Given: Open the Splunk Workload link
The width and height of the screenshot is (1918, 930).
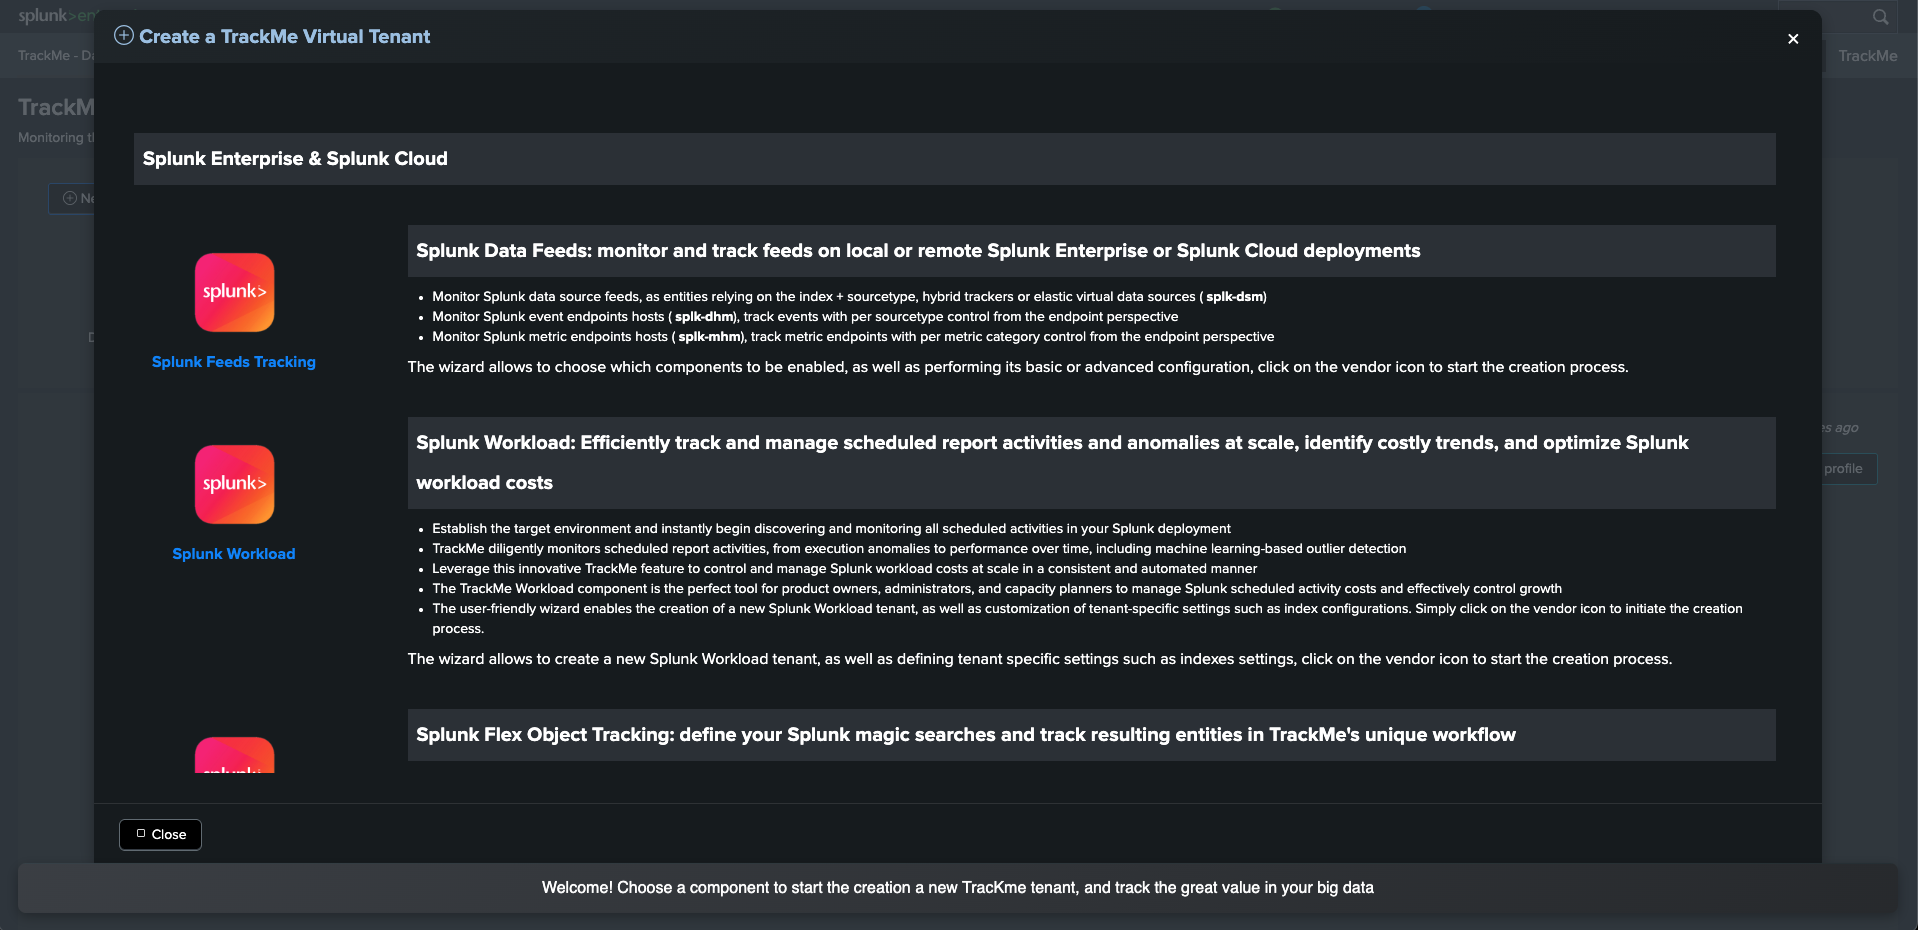Looking at the screenshot, I should coord(234,554).
